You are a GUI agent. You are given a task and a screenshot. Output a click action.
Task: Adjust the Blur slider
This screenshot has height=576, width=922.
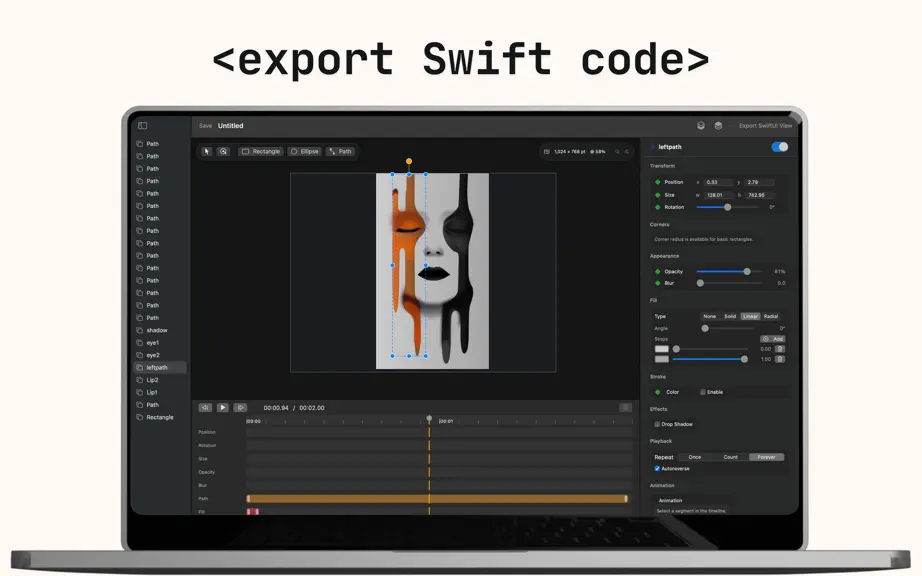coord(729,283)
